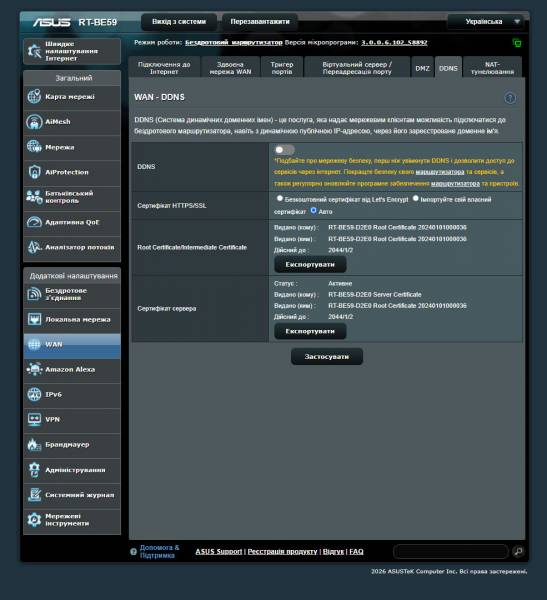Click the WAN - DDNS page title

[x=159, y=97]
